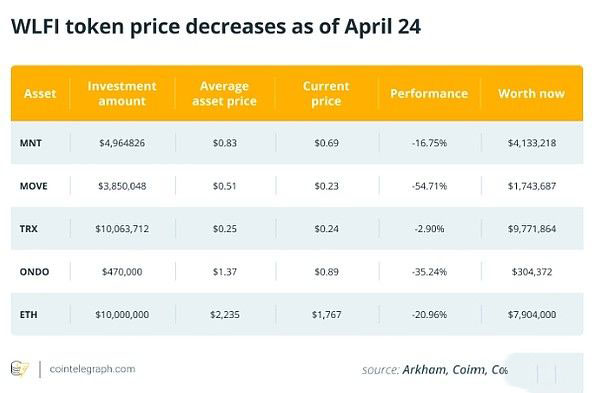
Task: Click the Worth now column header
Action: (x=531, y=94)
